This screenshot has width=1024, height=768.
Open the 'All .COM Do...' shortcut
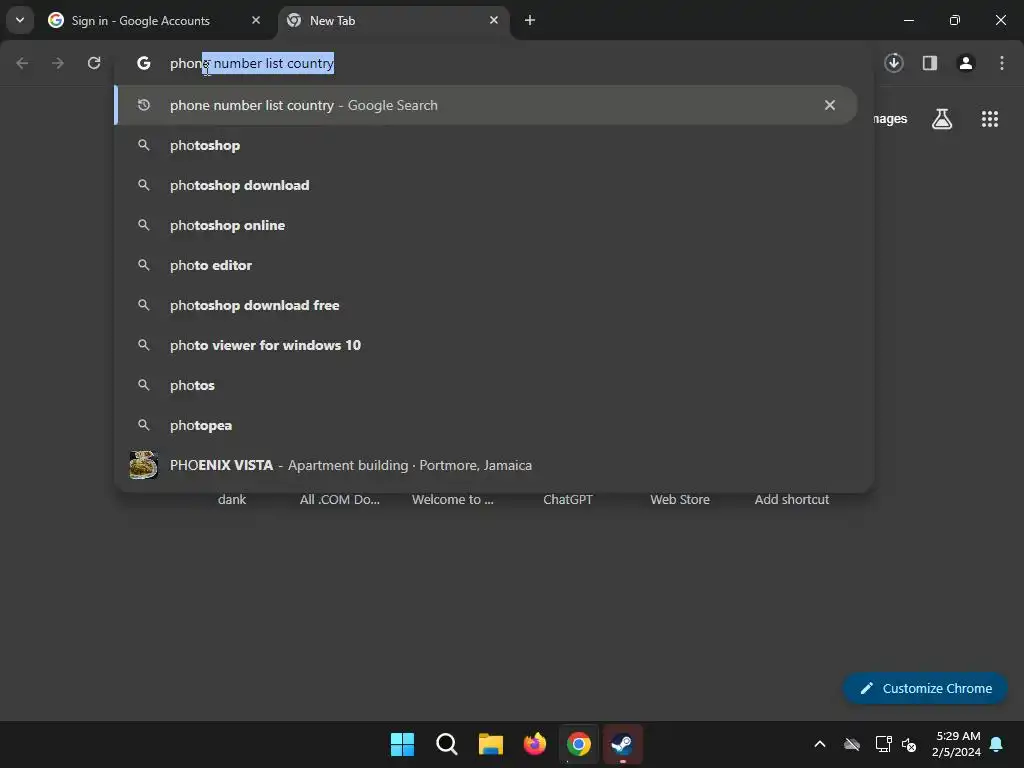(x=340, y=500)
